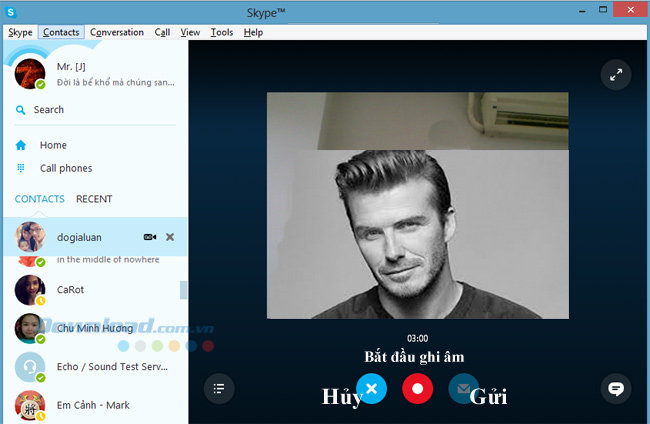Open the Skype menu
Screen dimensions: 650x424
(20, 32)
